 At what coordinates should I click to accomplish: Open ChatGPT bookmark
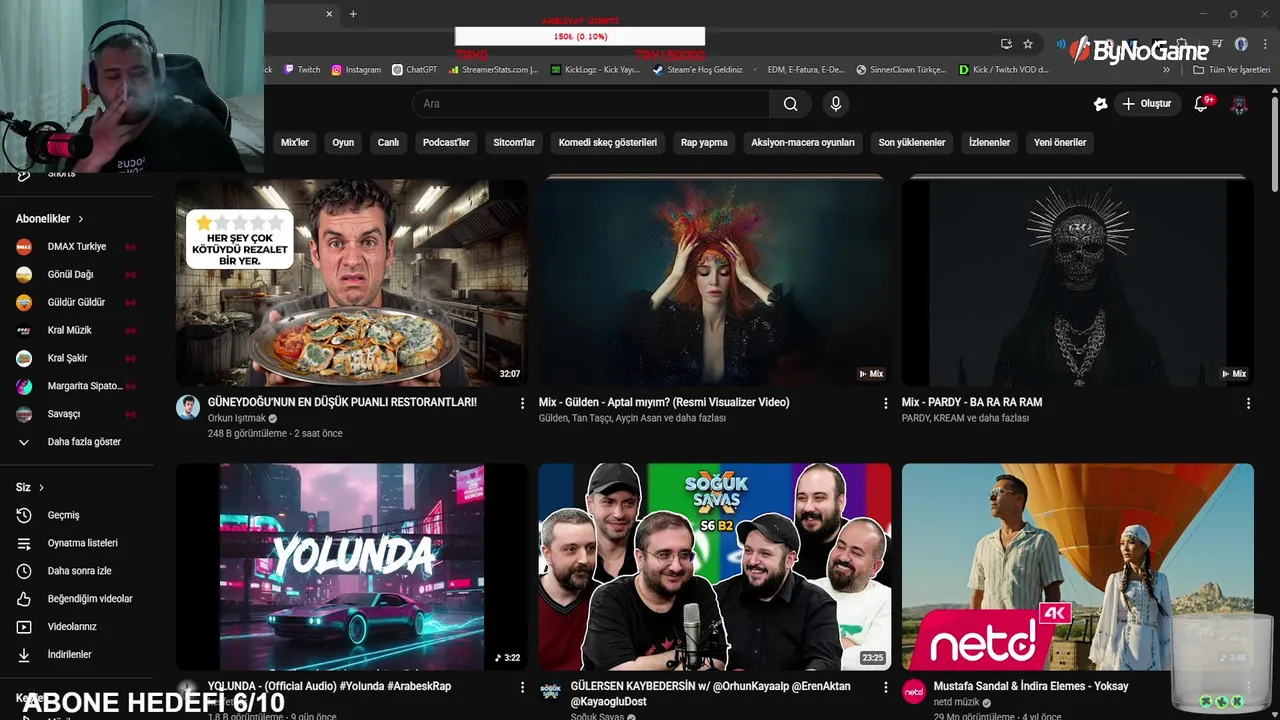coord(415,70)
